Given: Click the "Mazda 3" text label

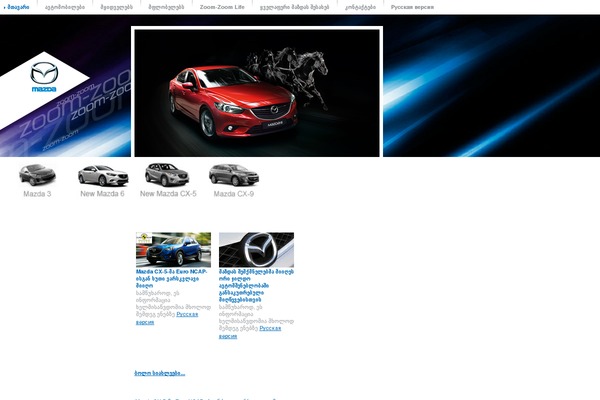Looking at the screenshot, I should 37,194.
